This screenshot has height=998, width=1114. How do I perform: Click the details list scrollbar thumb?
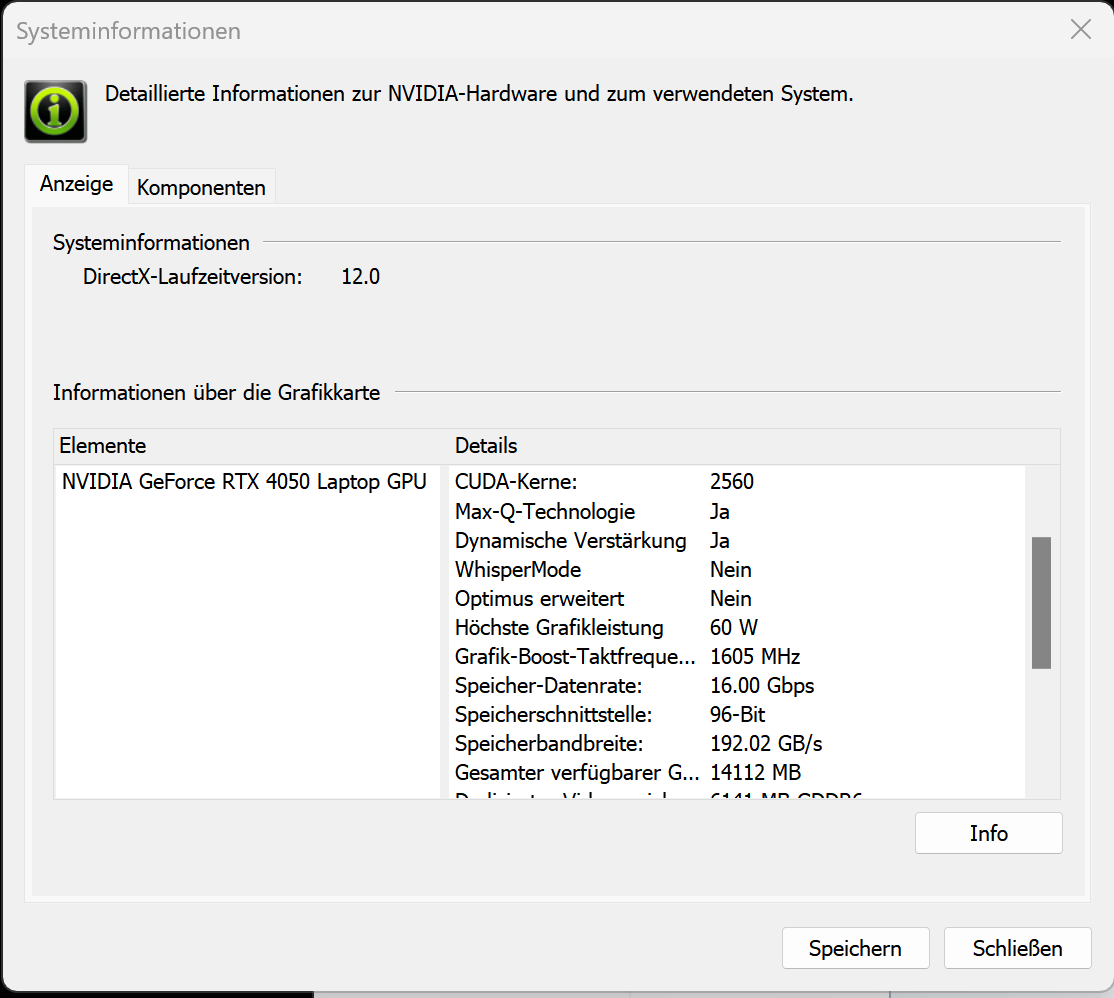1041,602
